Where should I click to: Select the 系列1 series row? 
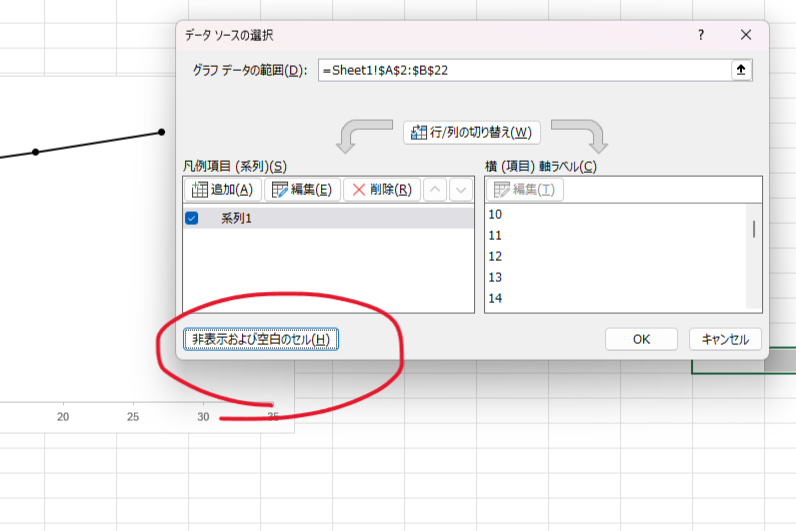click(328, 218)
